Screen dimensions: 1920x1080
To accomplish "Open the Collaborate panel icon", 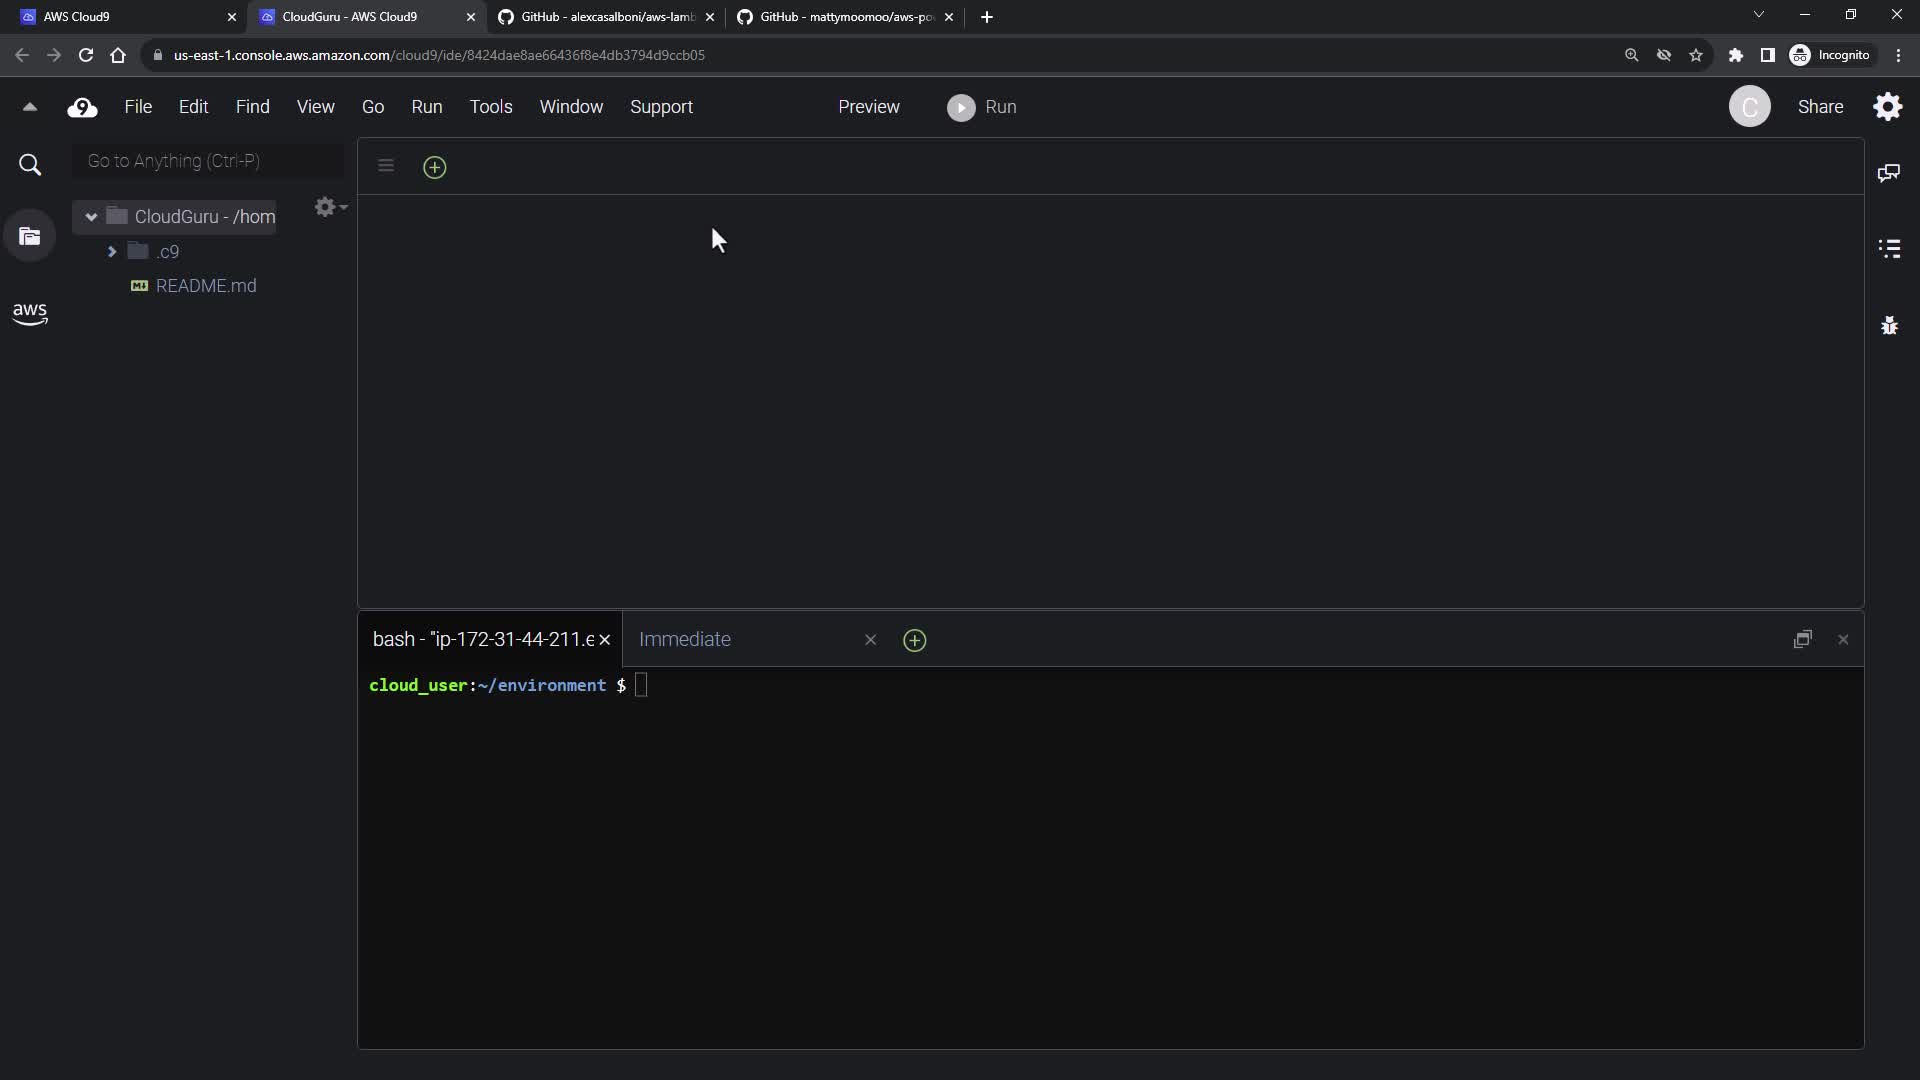I will click(x=1889, y=174).
